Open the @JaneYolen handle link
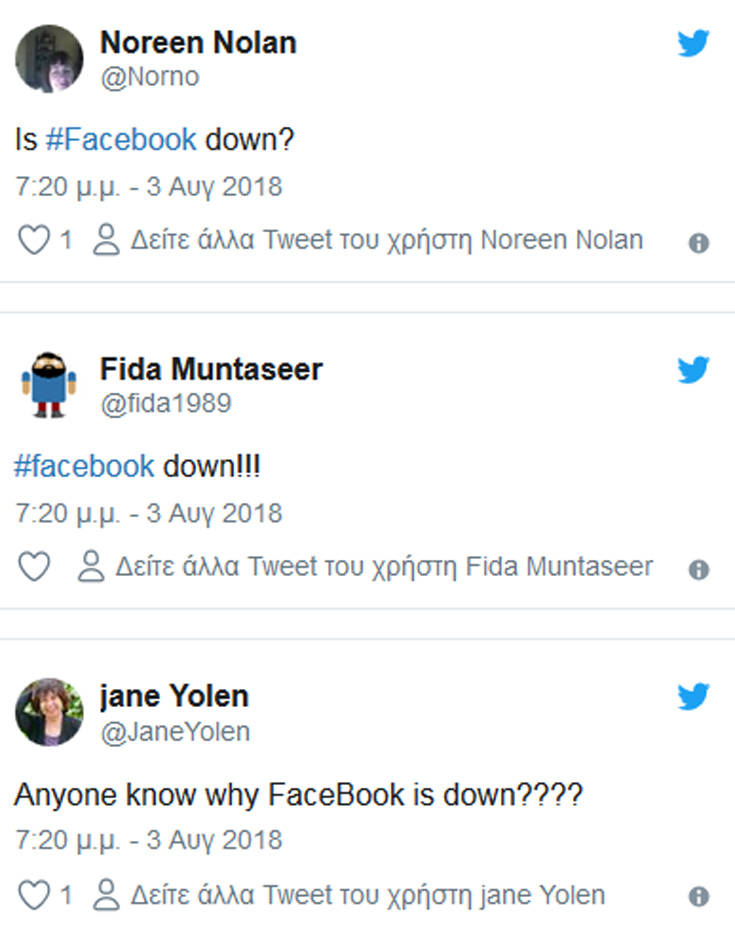The image size is (735, 925). point(175,732)
